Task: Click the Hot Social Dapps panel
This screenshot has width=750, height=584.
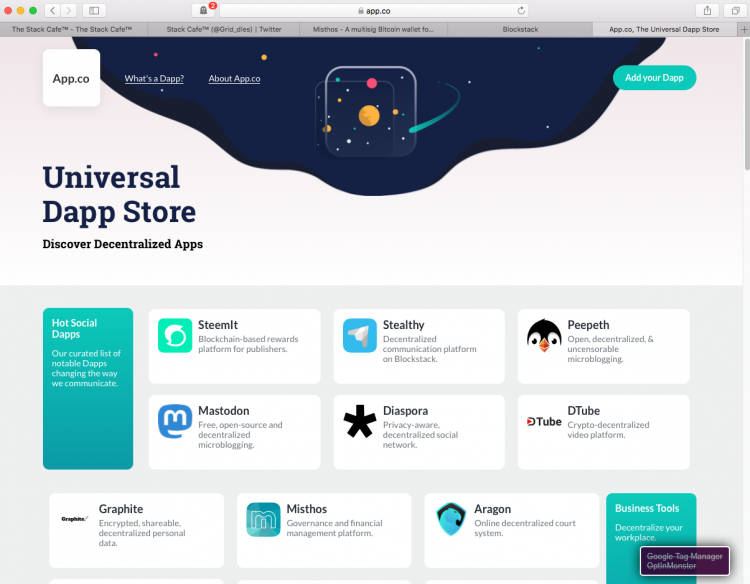Action: click(88, 388)
